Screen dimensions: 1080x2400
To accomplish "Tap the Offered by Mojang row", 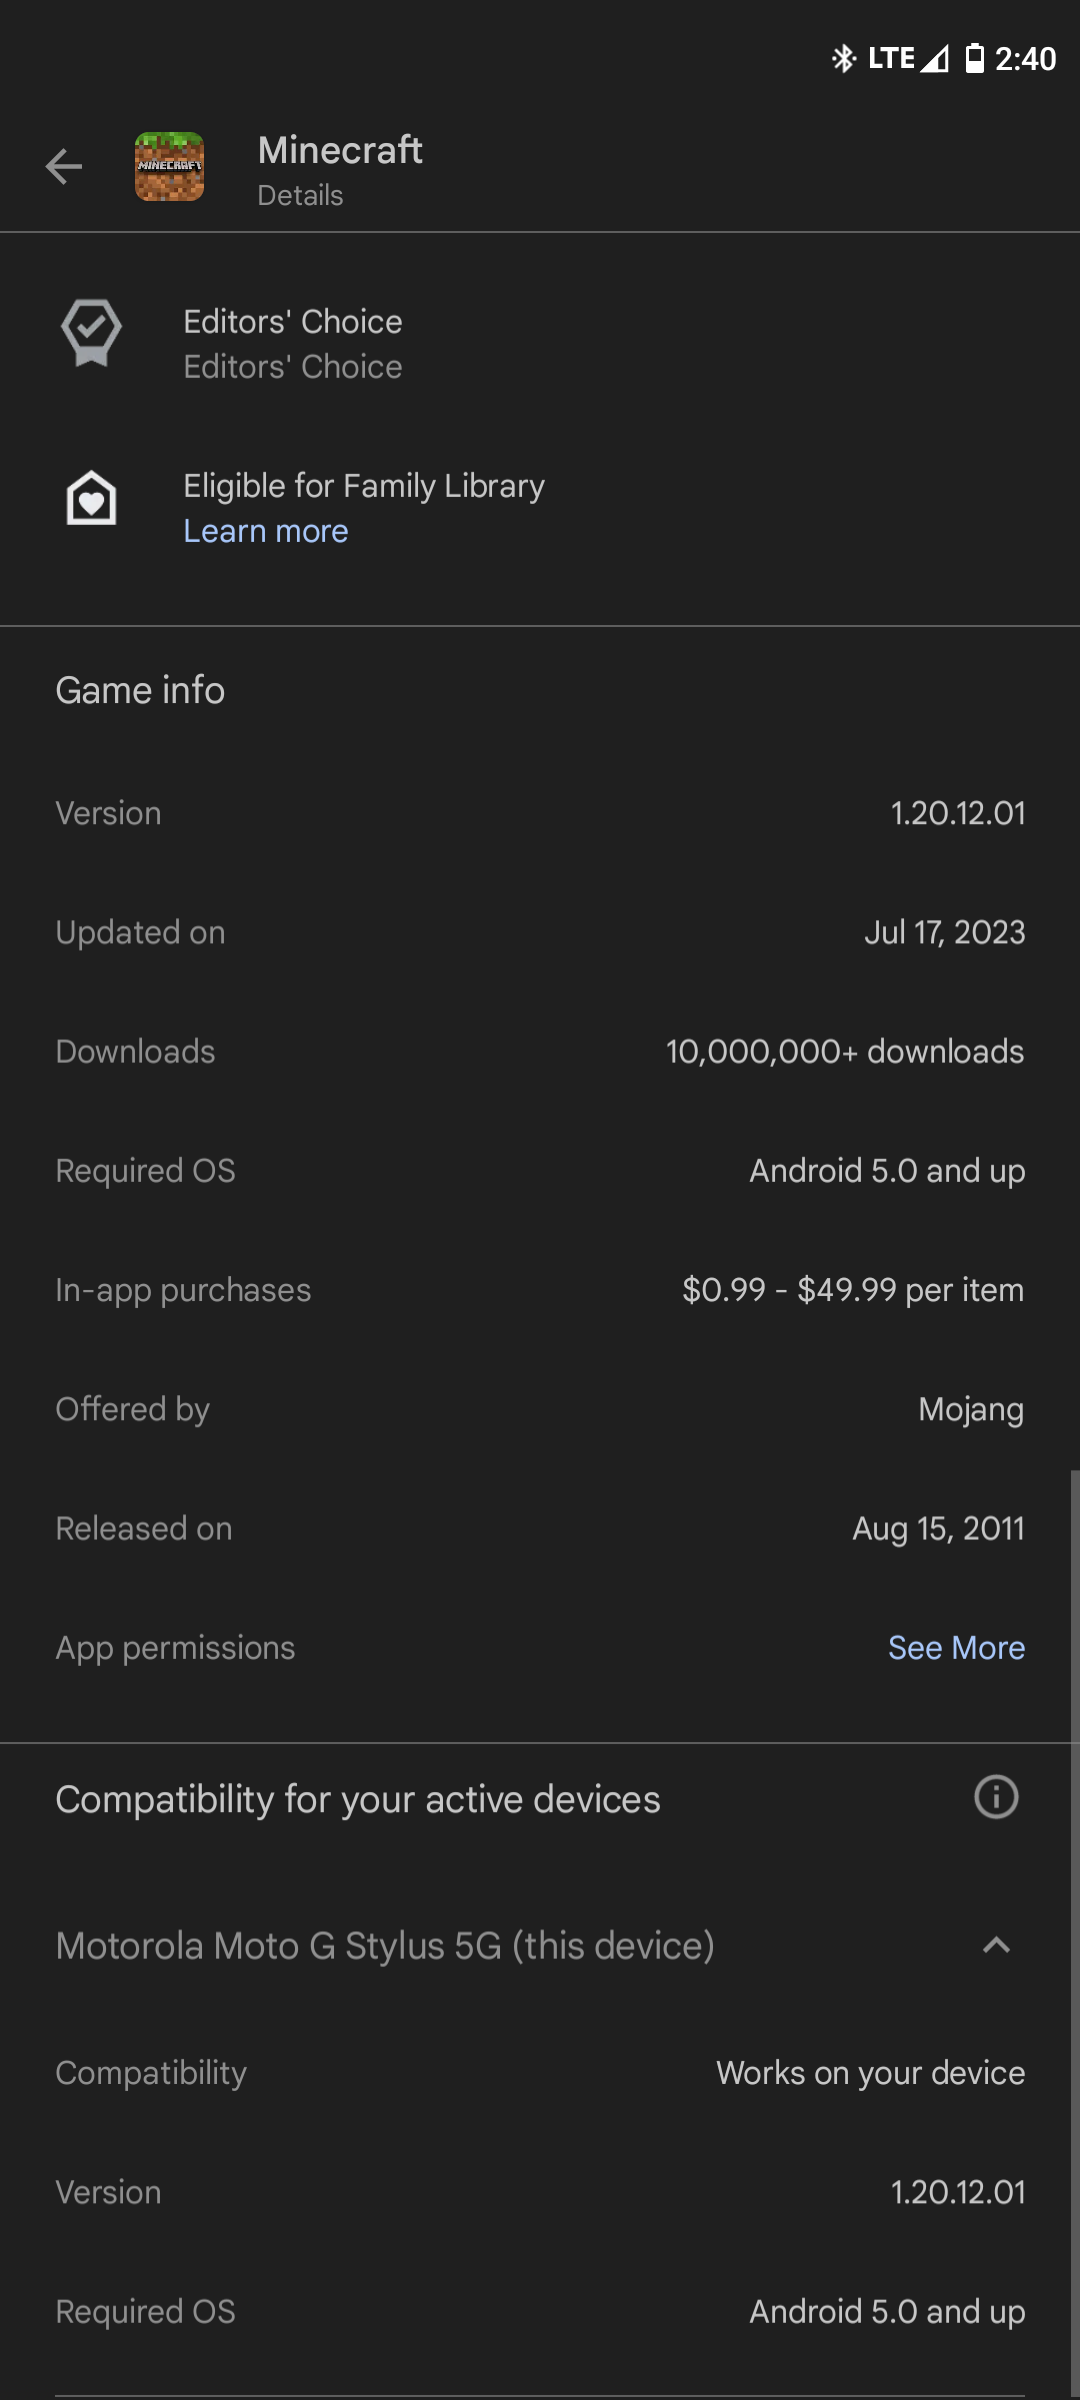I will click(x=540, y=1409).
